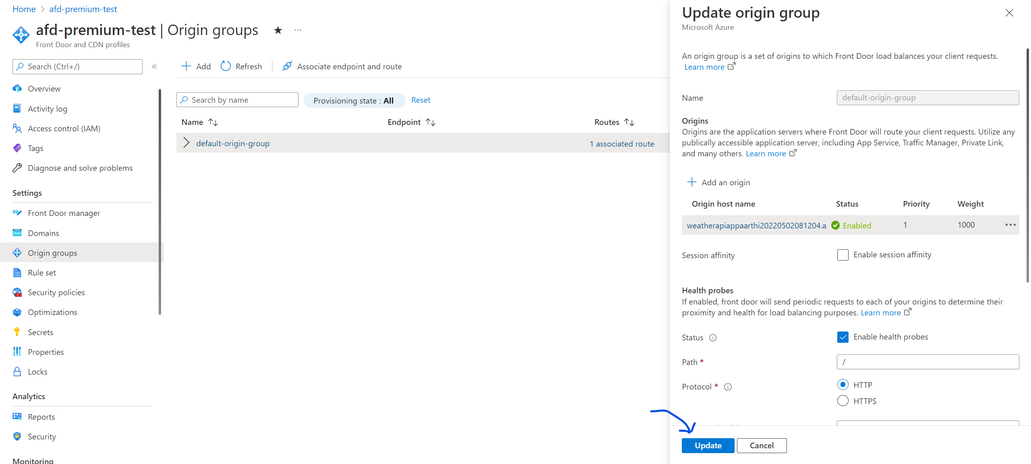
Task: Sort the table by Name column
Action: click(x=199, y=122)
